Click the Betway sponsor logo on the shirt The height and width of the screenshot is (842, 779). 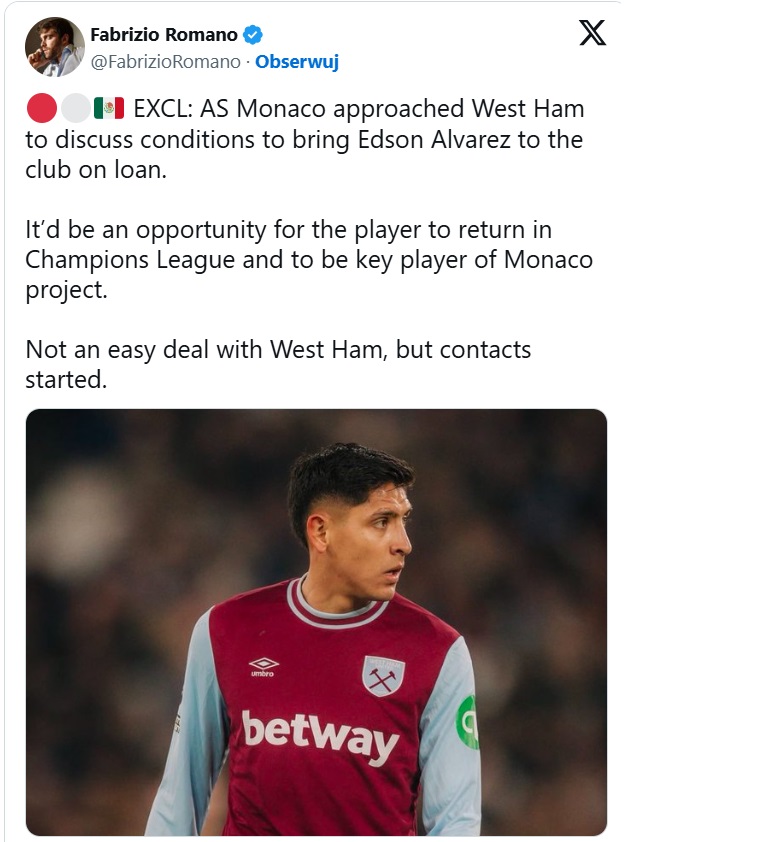pos(320,736)
